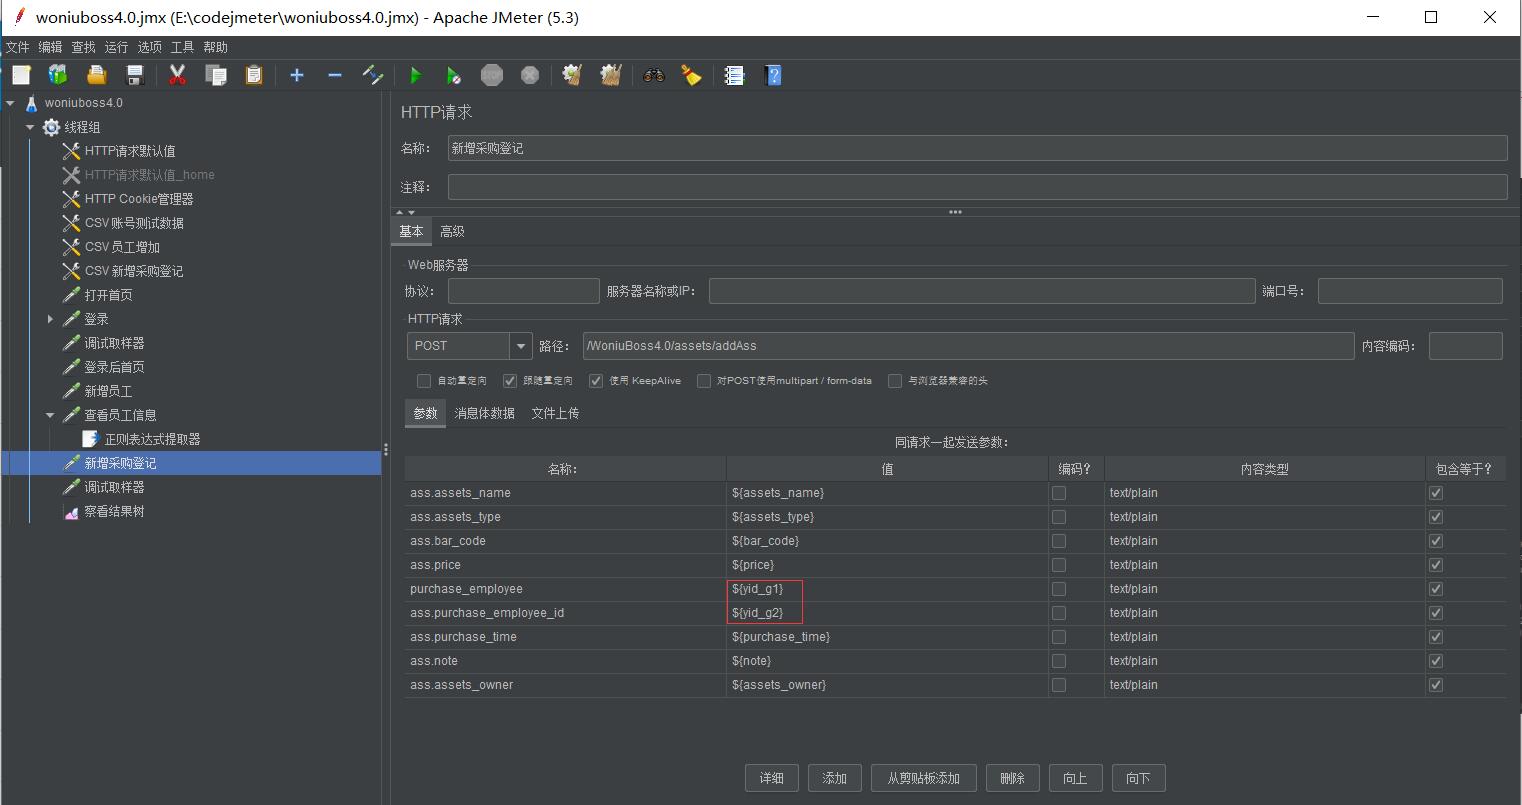Clear all results with double-broom icon
The image size is (1522, 805).
point(611,75)
